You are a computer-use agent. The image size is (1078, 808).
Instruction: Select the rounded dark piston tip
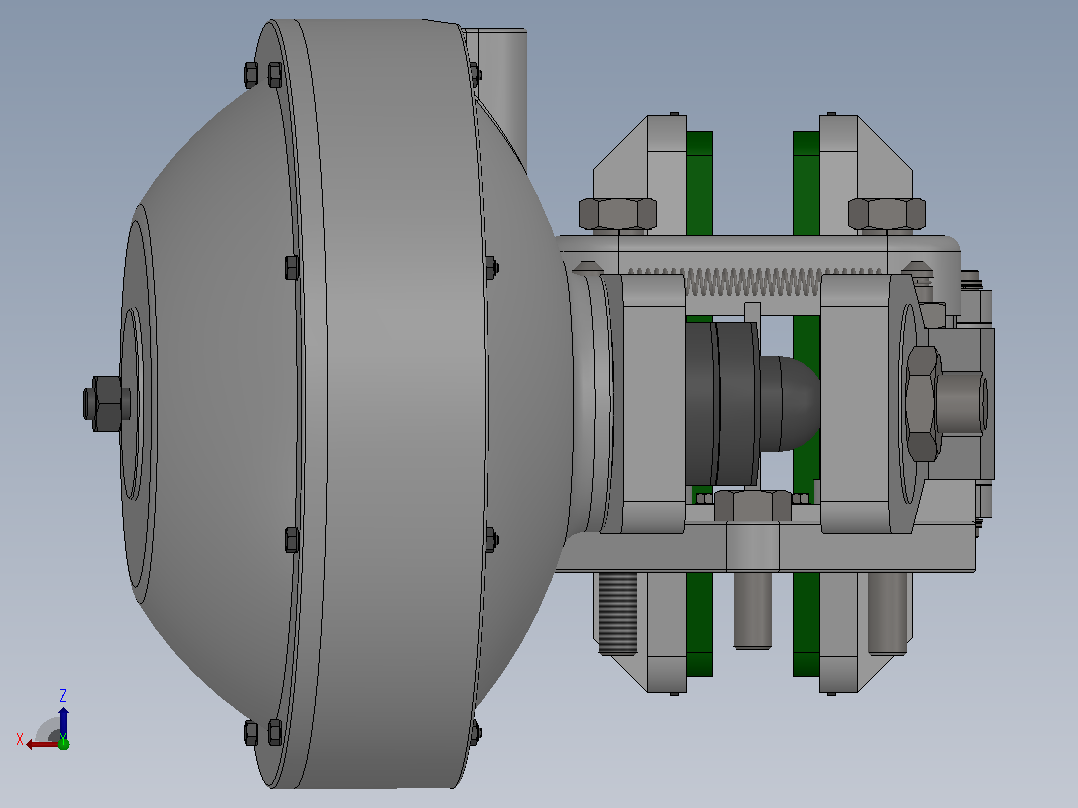tap(789, 404)
